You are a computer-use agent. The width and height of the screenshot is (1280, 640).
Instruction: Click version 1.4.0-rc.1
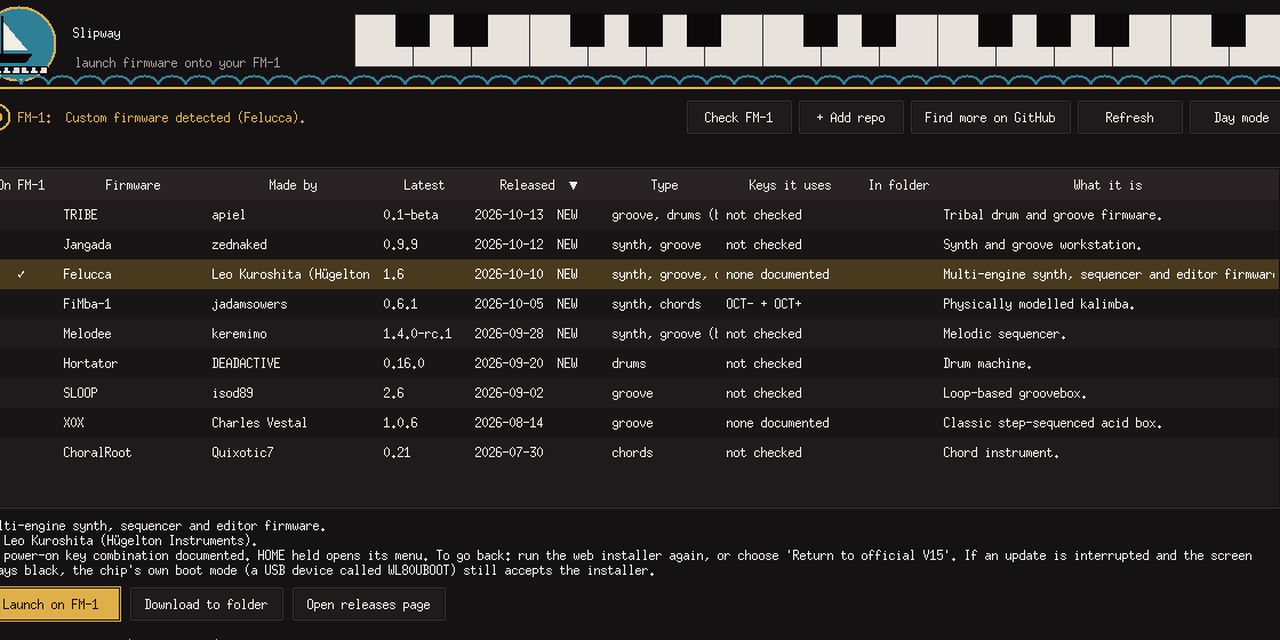(x=417, y=333)
